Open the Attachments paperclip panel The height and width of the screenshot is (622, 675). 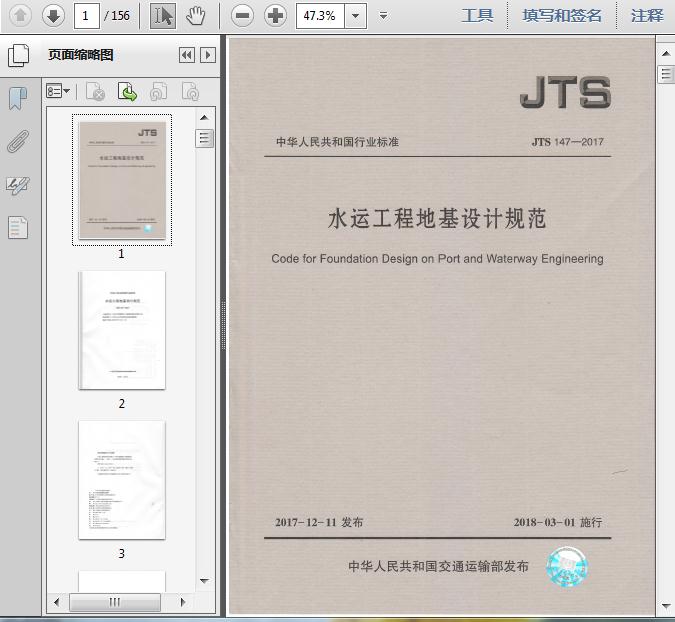[x=18, y=141]
